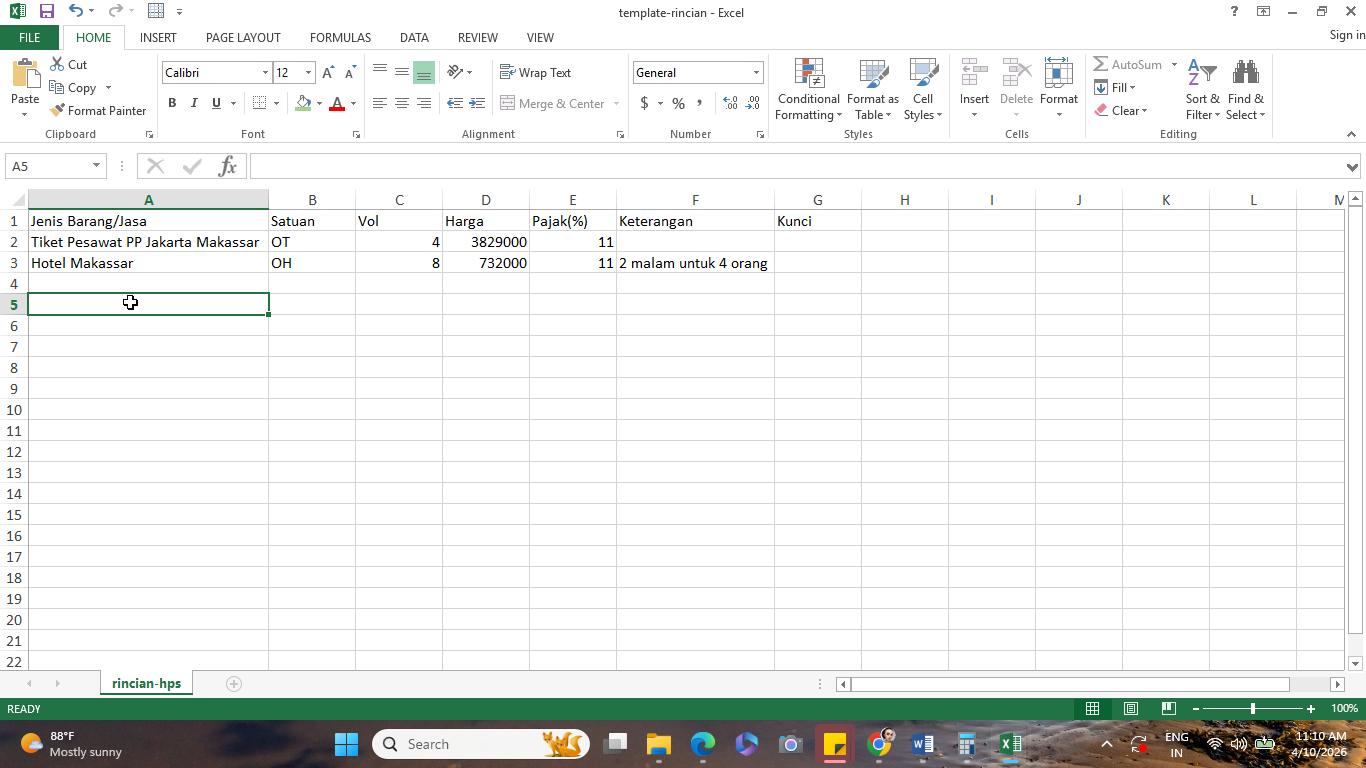Activate the Format Painter

(97, 110)
